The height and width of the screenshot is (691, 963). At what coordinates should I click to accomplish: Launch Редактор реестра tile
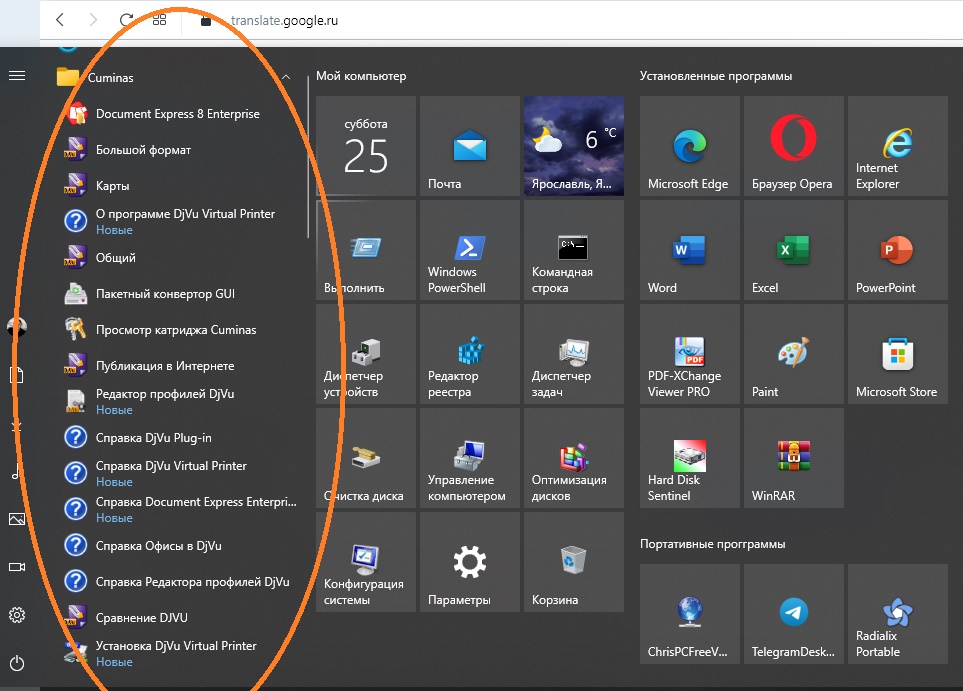[x=470, y=354]
